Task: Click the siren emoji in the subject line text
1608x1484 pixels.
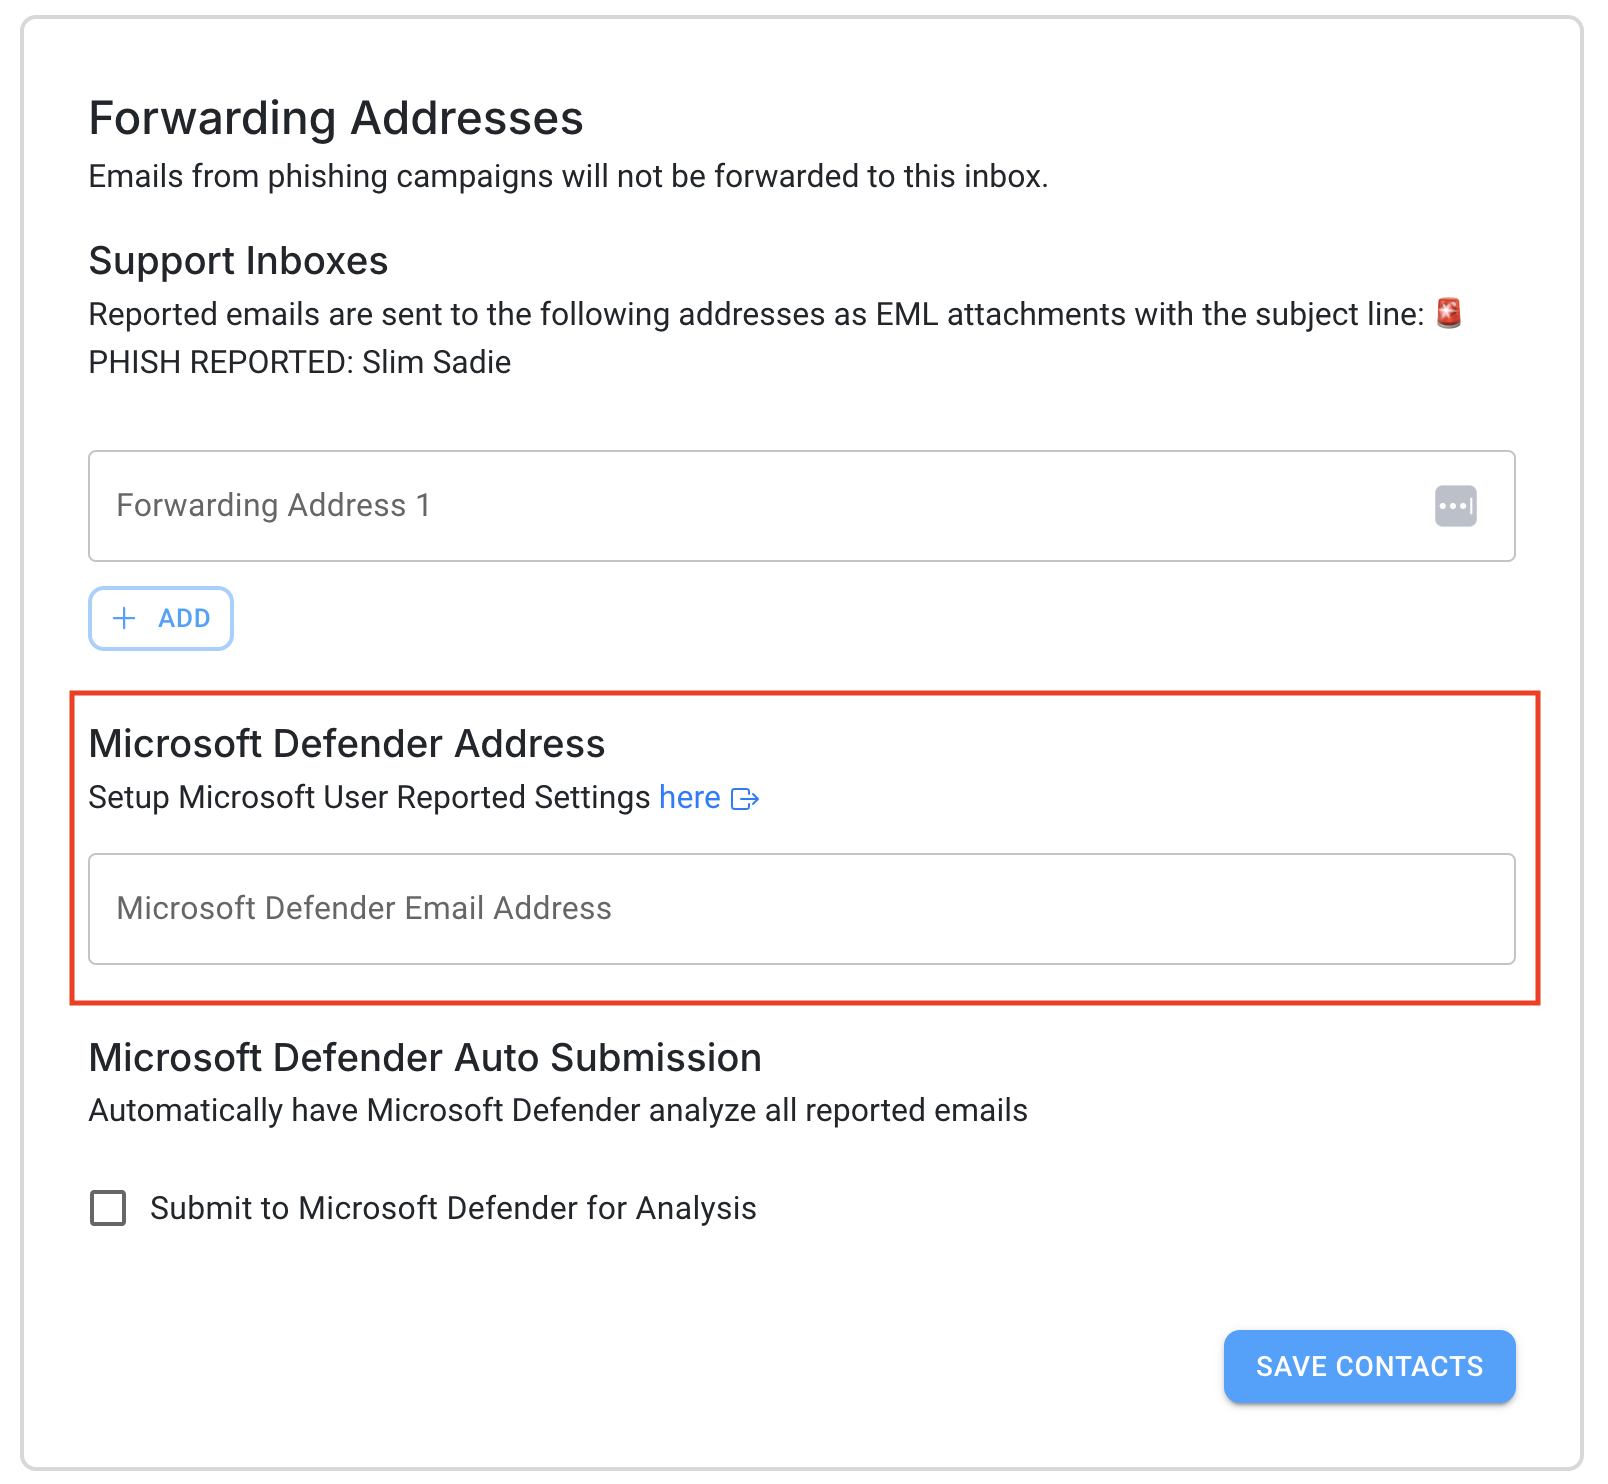Action: click(x=1449, y=313)
